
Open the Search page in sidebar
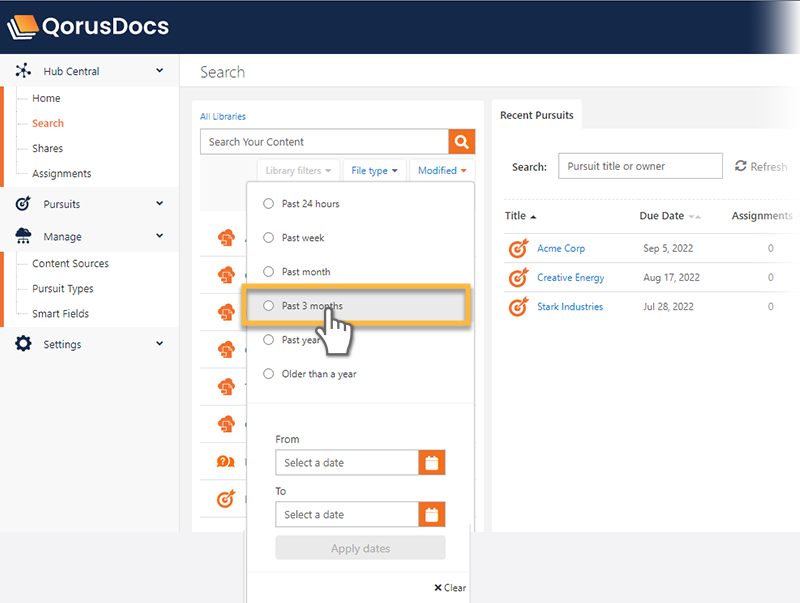48,123
